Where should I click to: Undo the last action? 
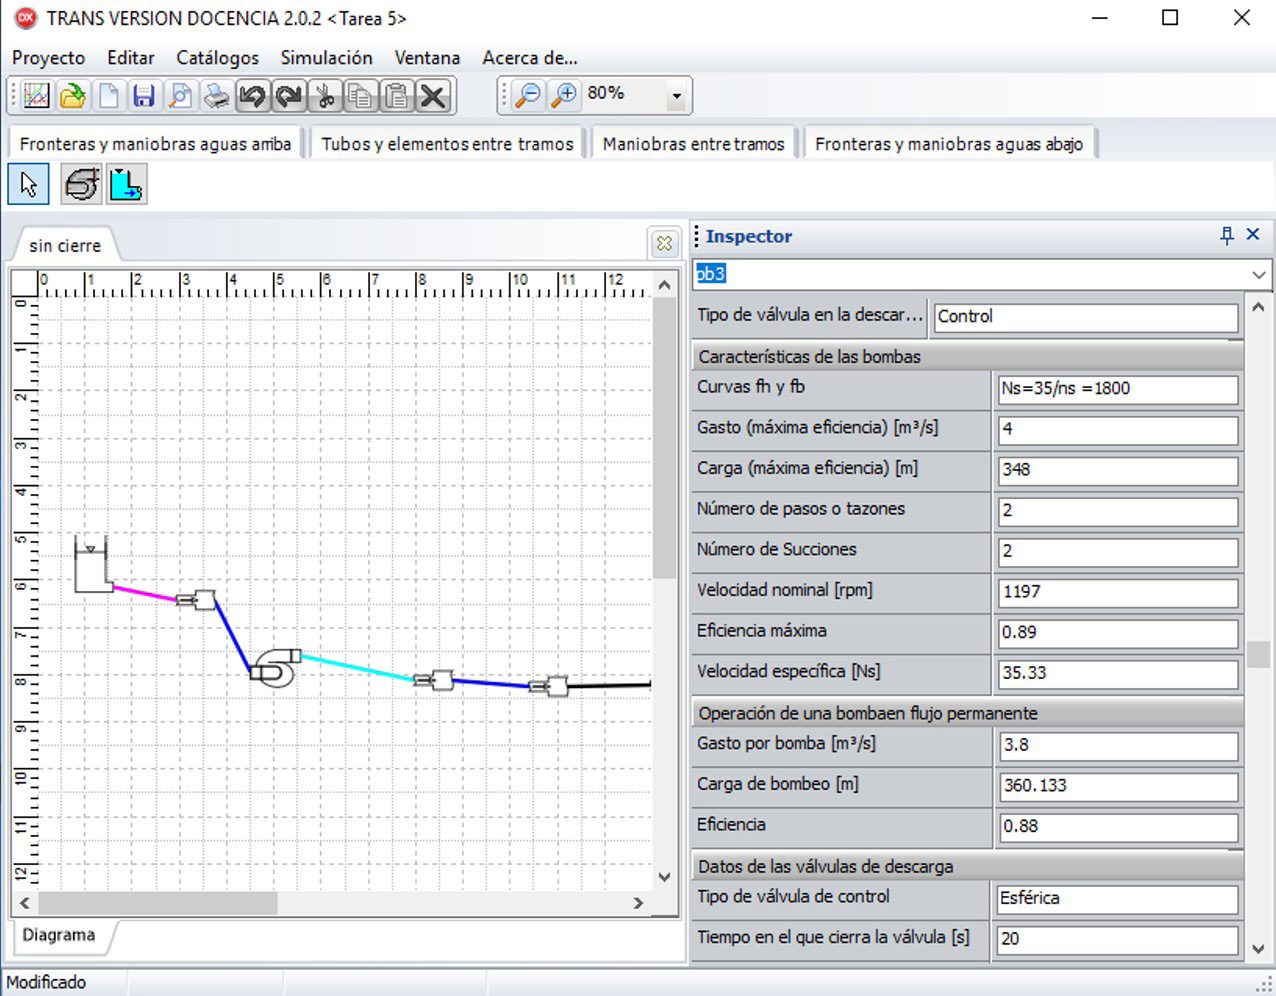pyautogui.click(x=252, y=96)
